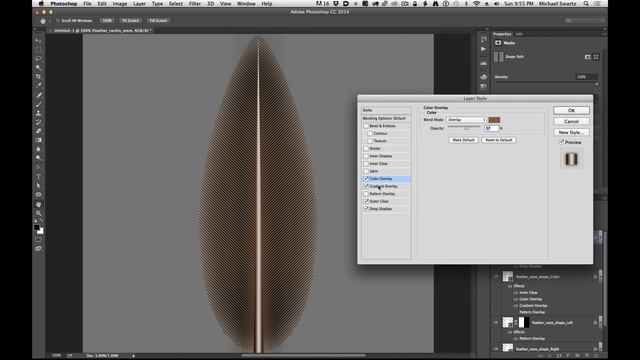This screenshot has height=360, width=640.
Task: Select the Crop tool
Action: click(x=38, y=76)
